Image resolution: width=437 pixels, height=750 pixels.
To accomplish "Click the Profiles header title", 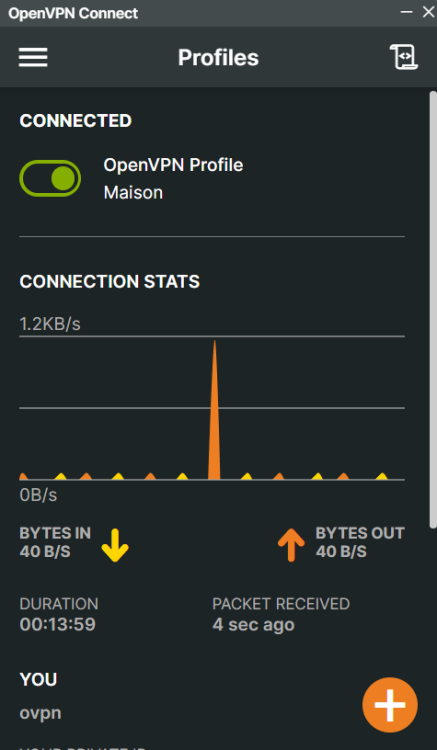I will [218, 57].
